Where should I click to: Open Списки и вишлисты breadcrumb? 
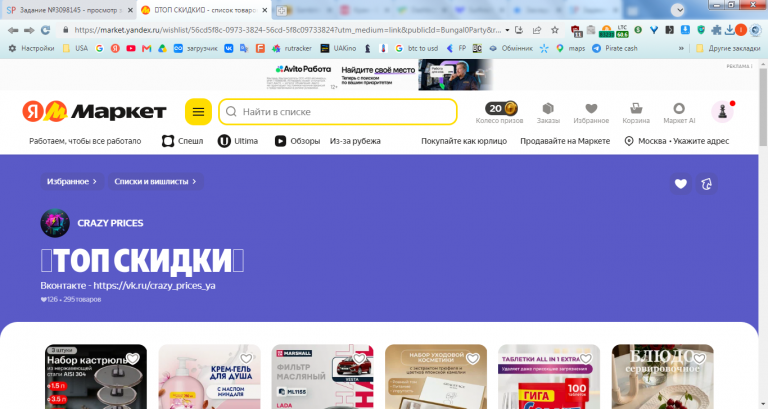coord(155,182)
